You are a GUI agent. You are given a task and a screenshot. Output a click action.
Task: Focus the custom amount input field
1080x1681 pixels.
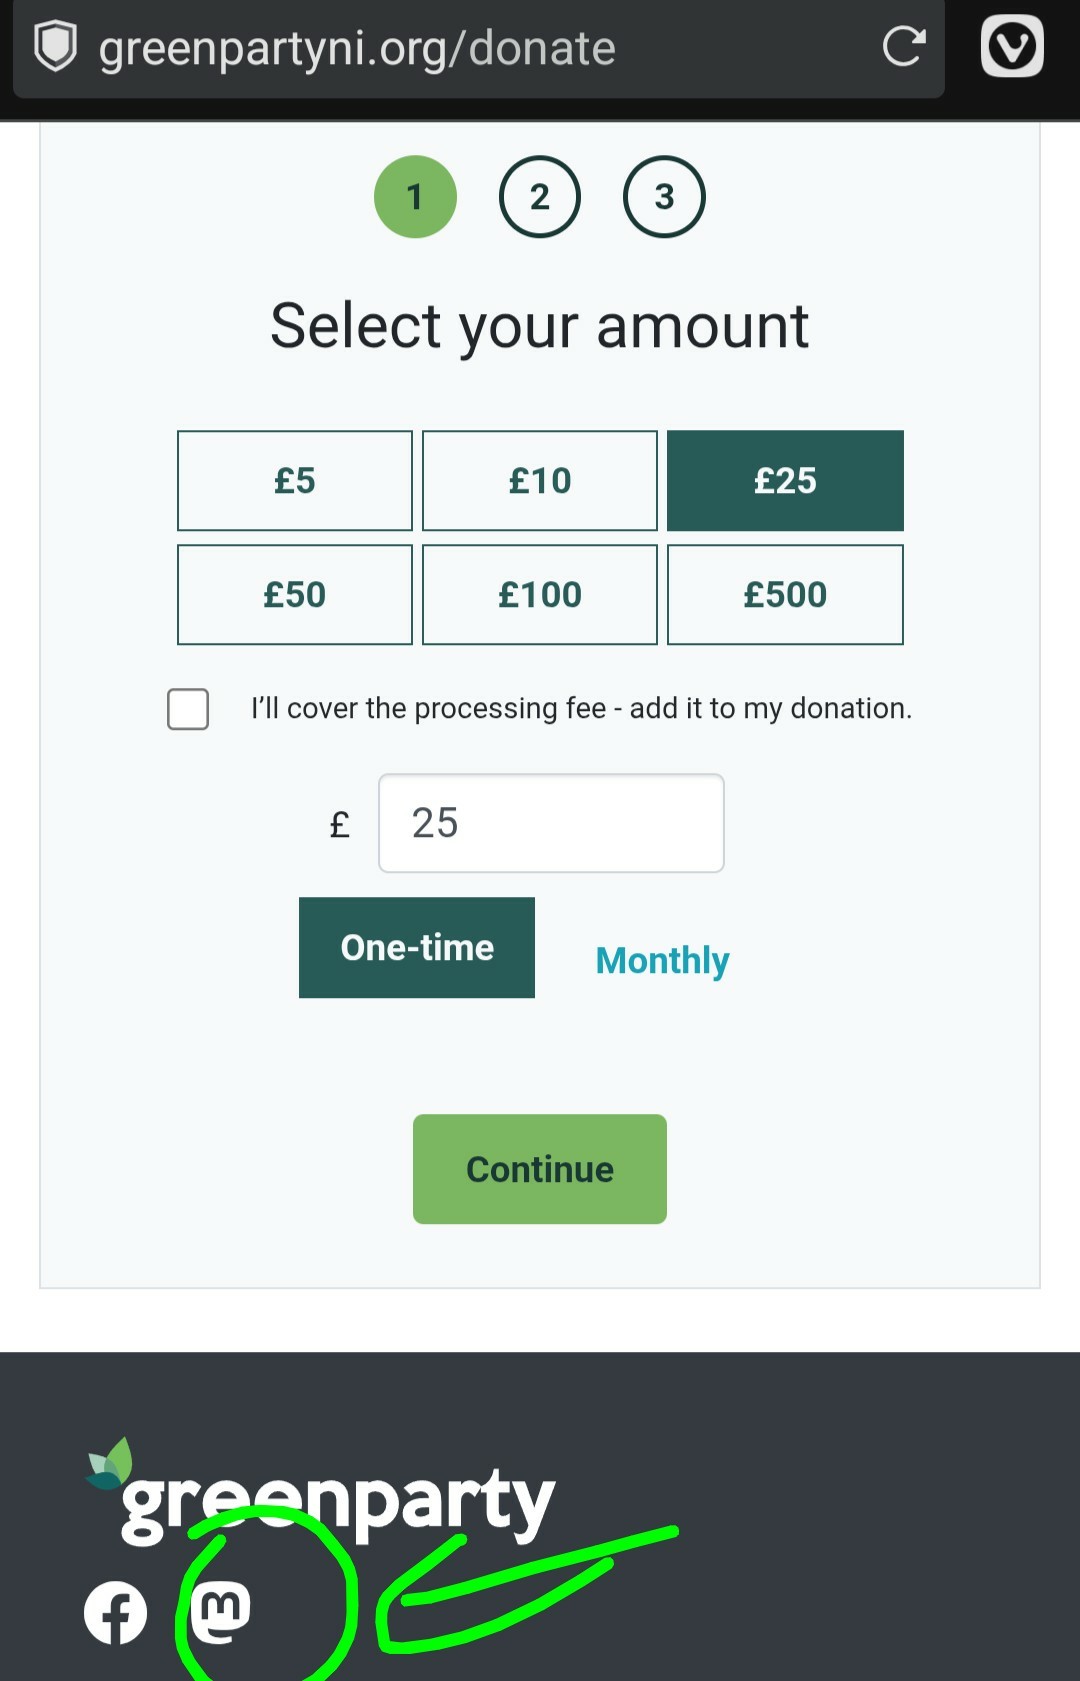(x=551, y=823)
